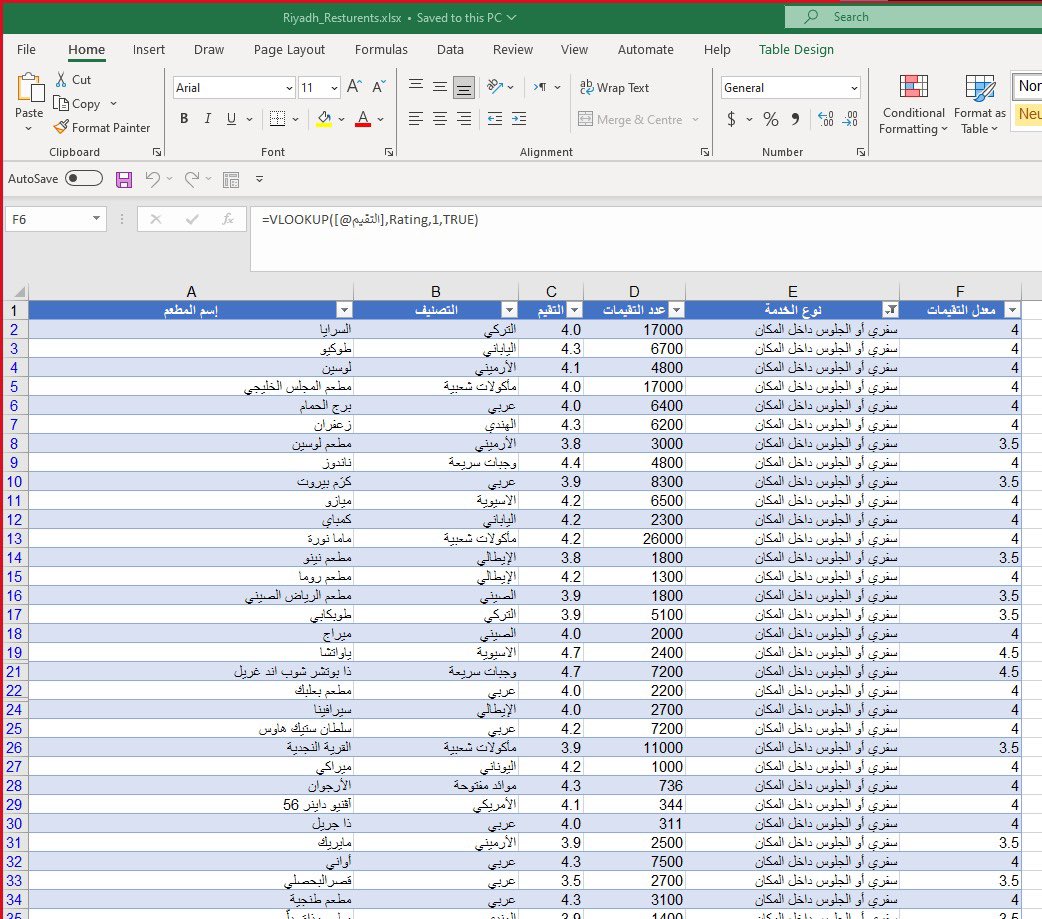Open the Table Design tab
1042x919 pixels.
796,49
